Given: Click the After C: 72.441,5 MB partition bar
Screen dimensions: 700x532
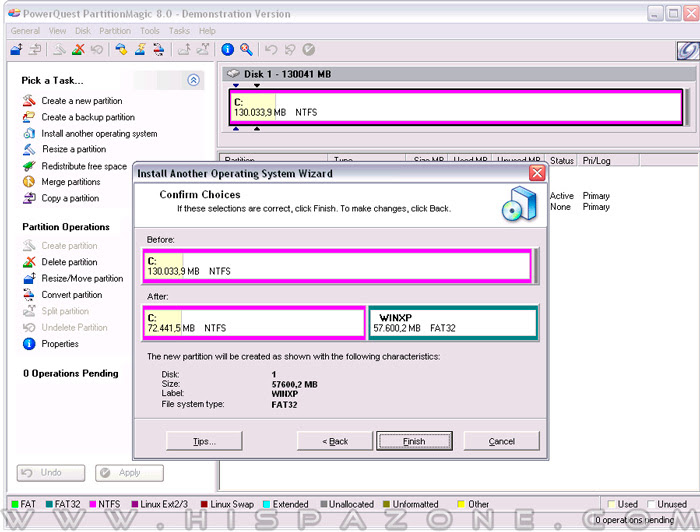Looking at the screenshot, I should tap(254, 323).
